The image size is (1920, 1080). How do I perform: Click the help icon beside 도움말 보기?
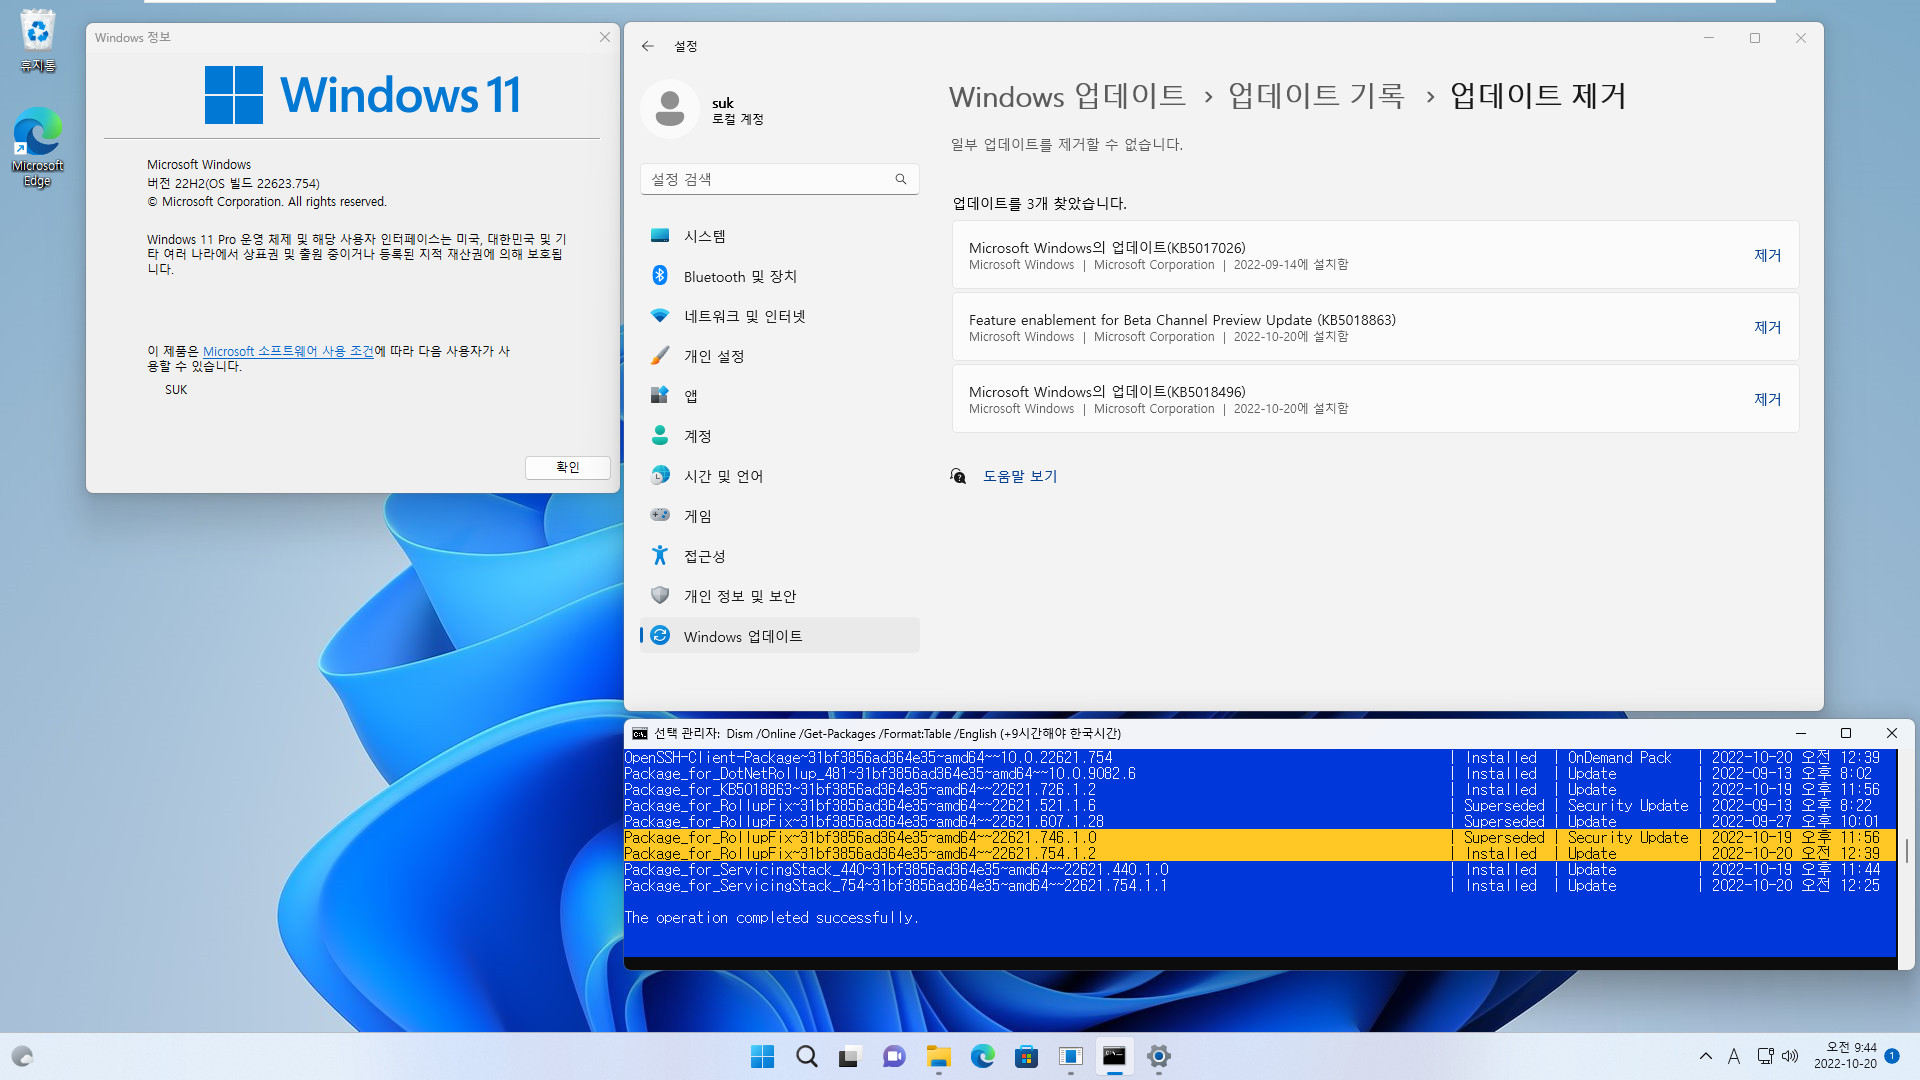pos(958,476)
